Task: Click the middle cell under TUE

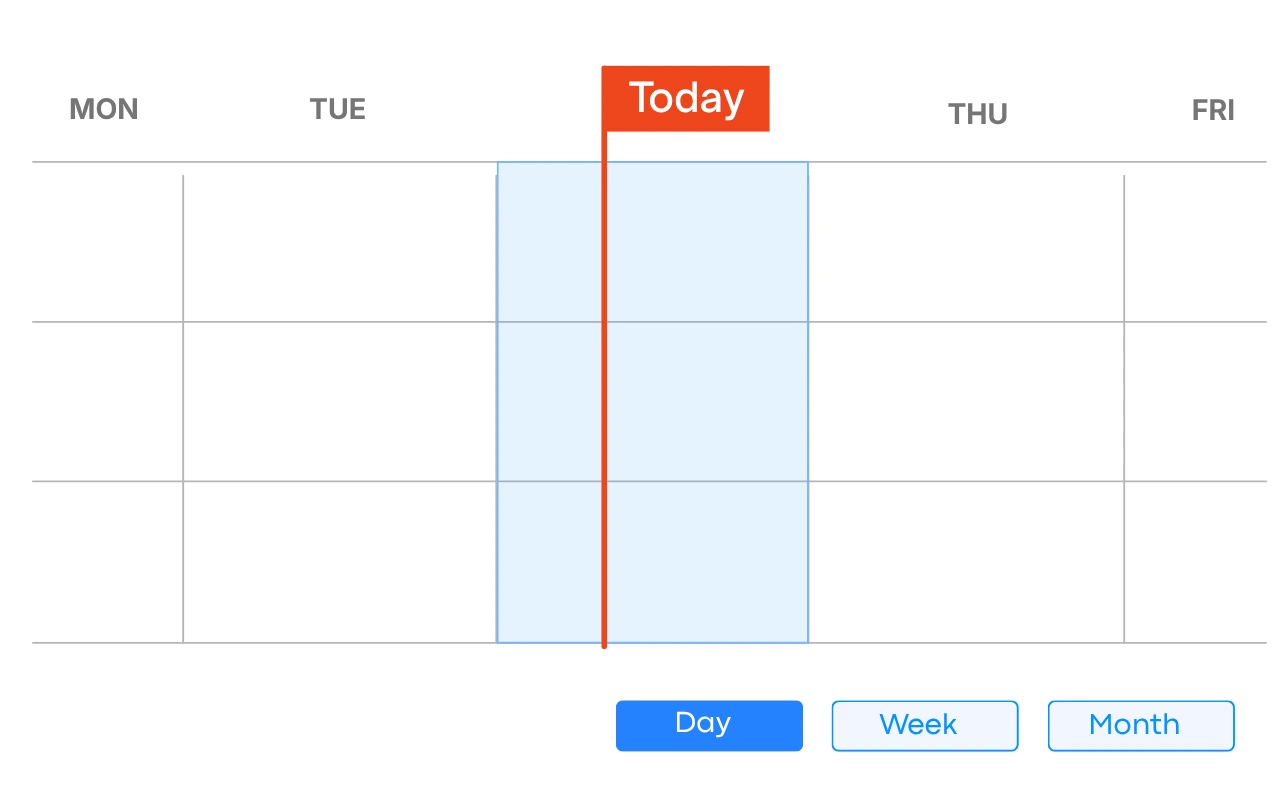Action: tap(338, 400)
